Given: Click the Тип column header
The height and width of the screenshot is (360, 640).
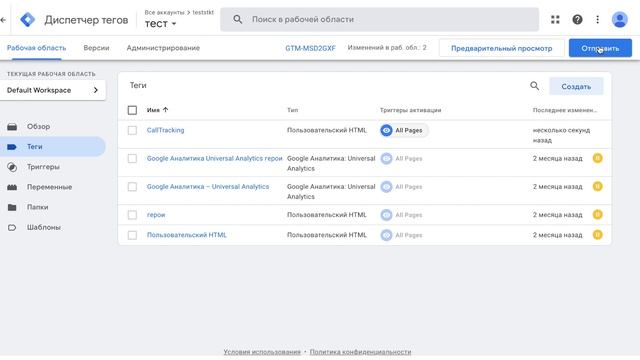Looking at the screenshot, I should tap(292, 110).
